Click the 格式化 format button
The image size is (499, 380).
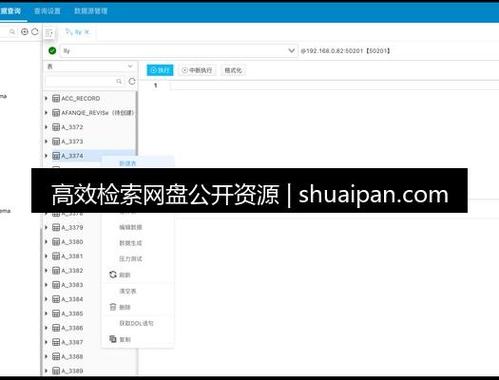click(233, 70)
